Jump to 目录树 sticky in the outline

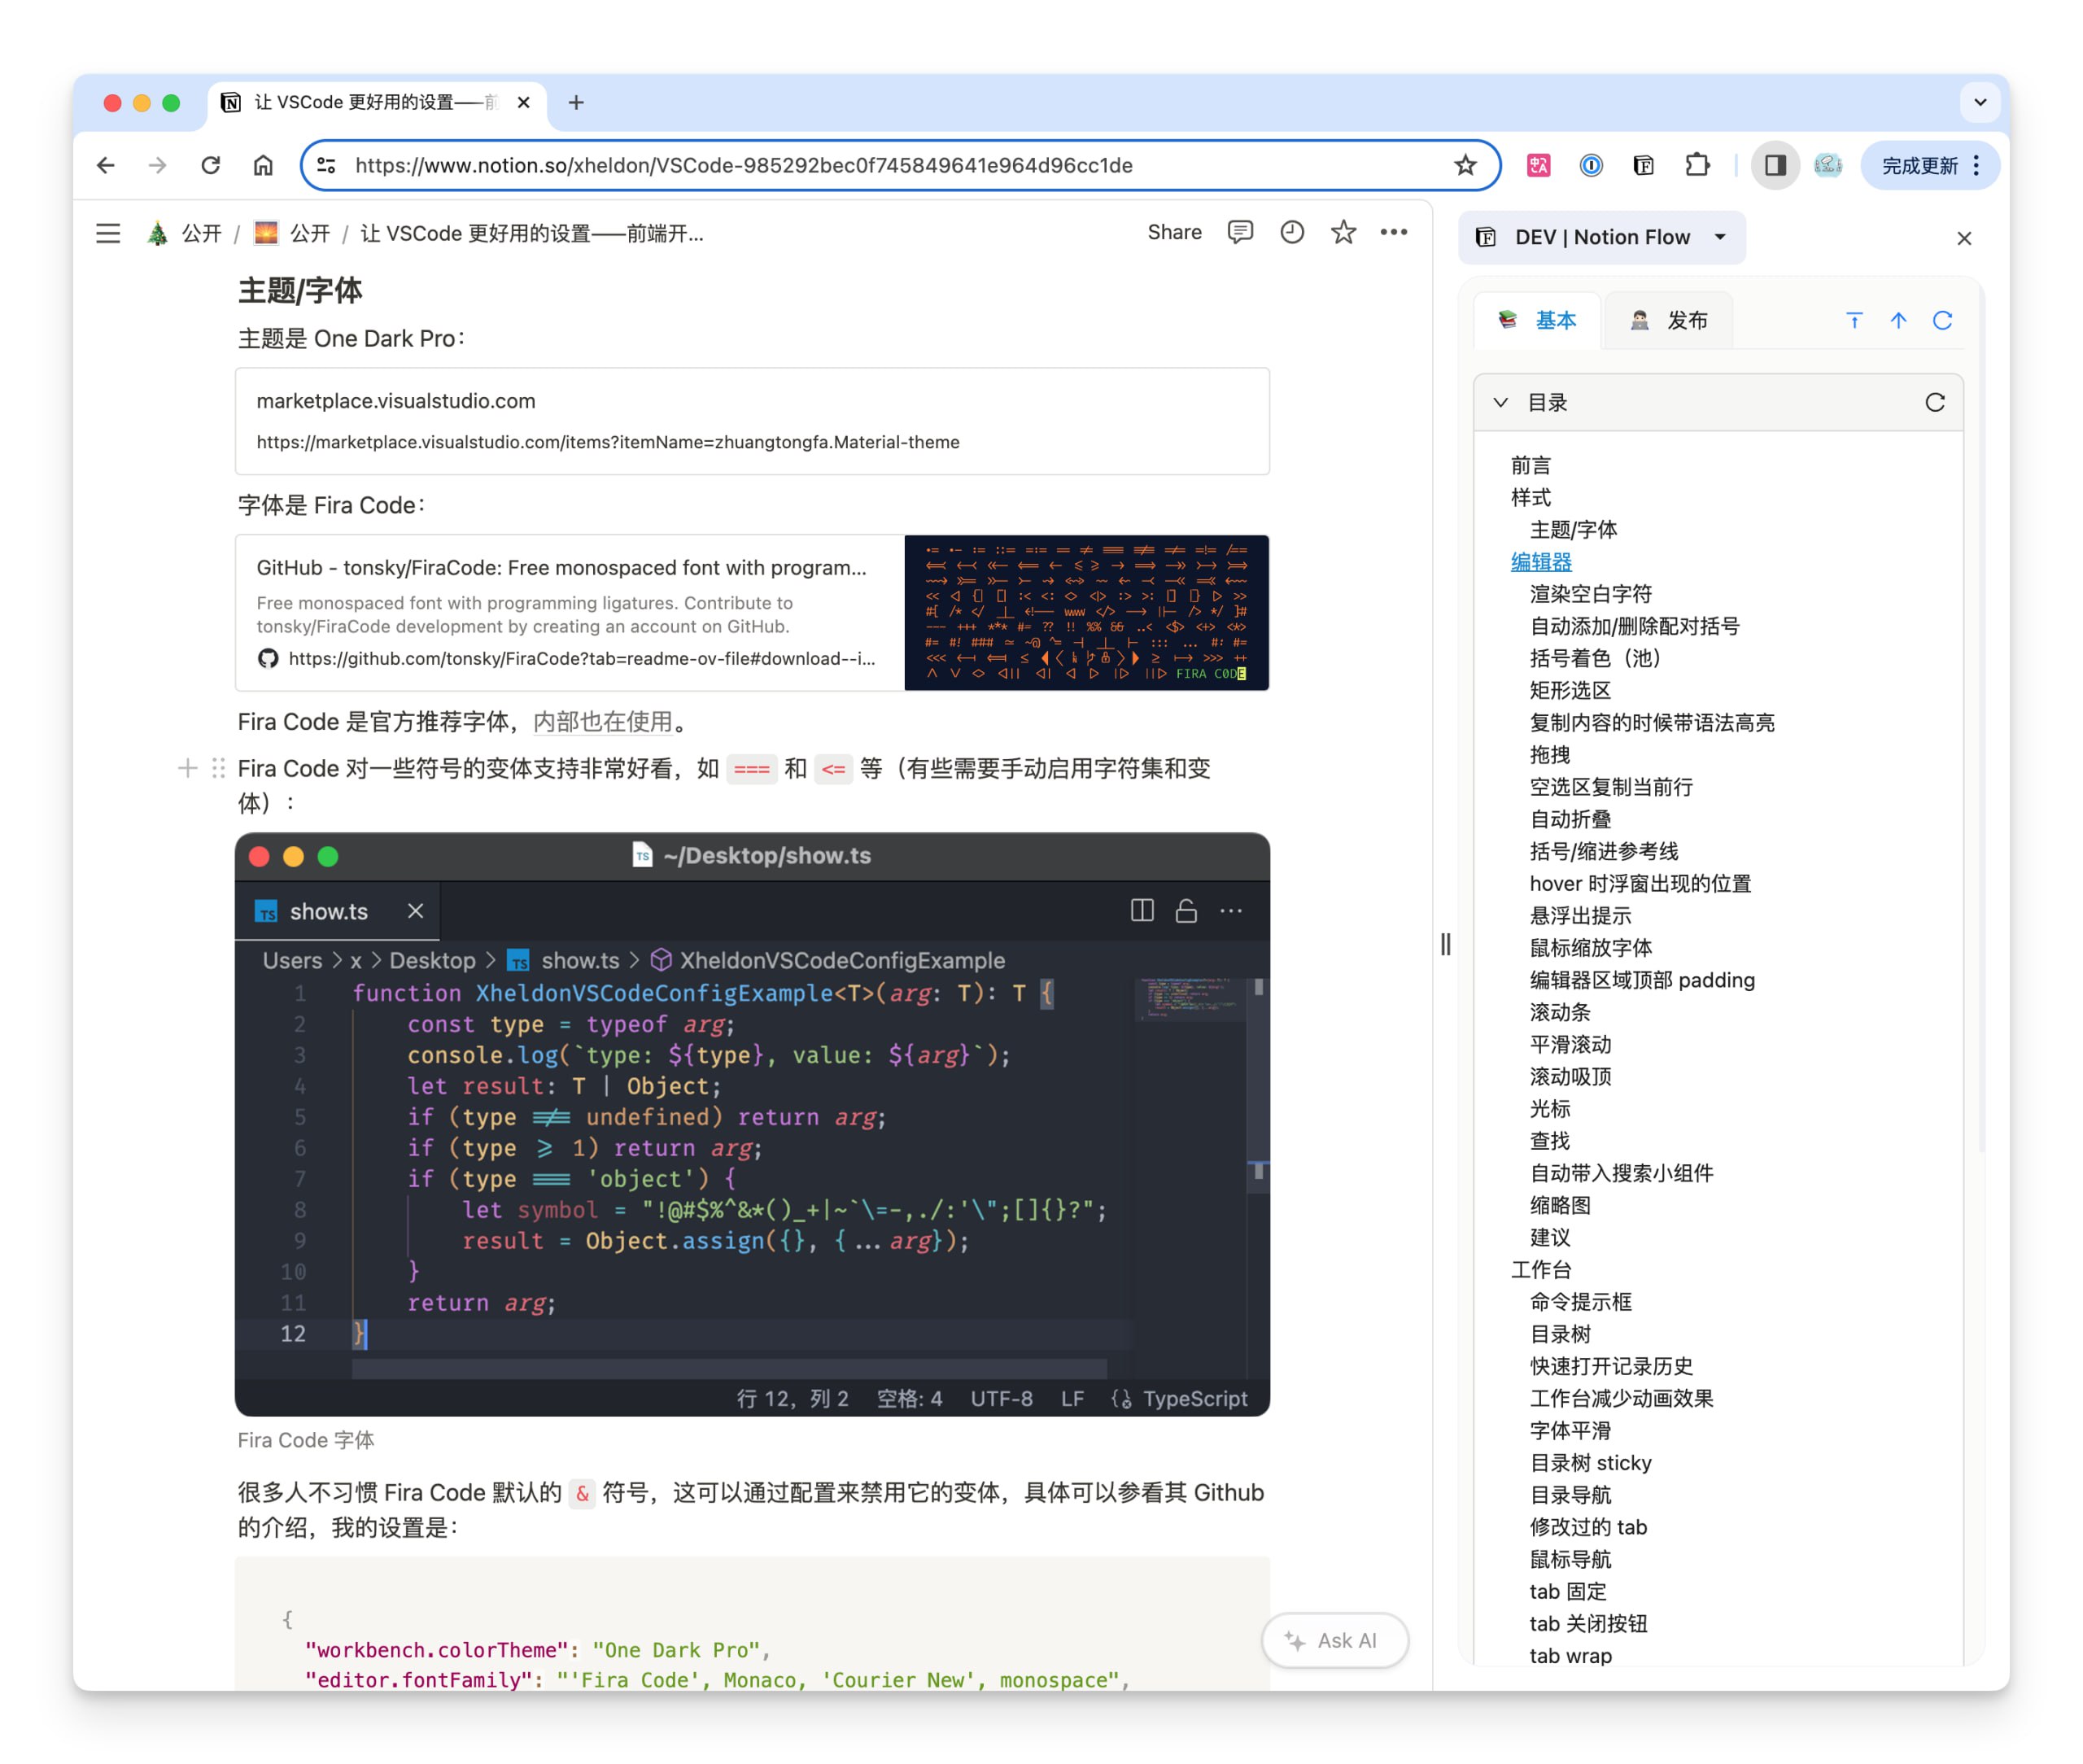pos(1590,1463)
